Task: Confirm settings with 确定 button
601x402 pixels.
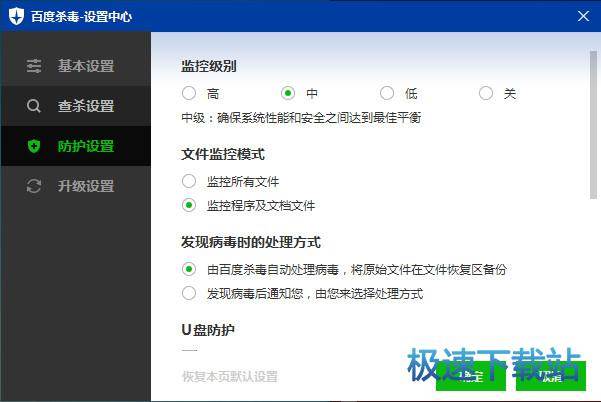Action: pyautogui.click(x=471, y=376)
